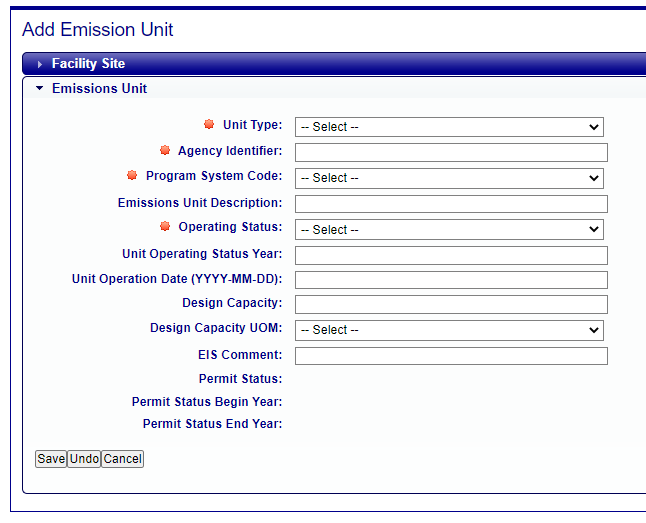The image size is (646, 523).
Task: Click the required marker beside Agency Identifier
Action: 165,150
